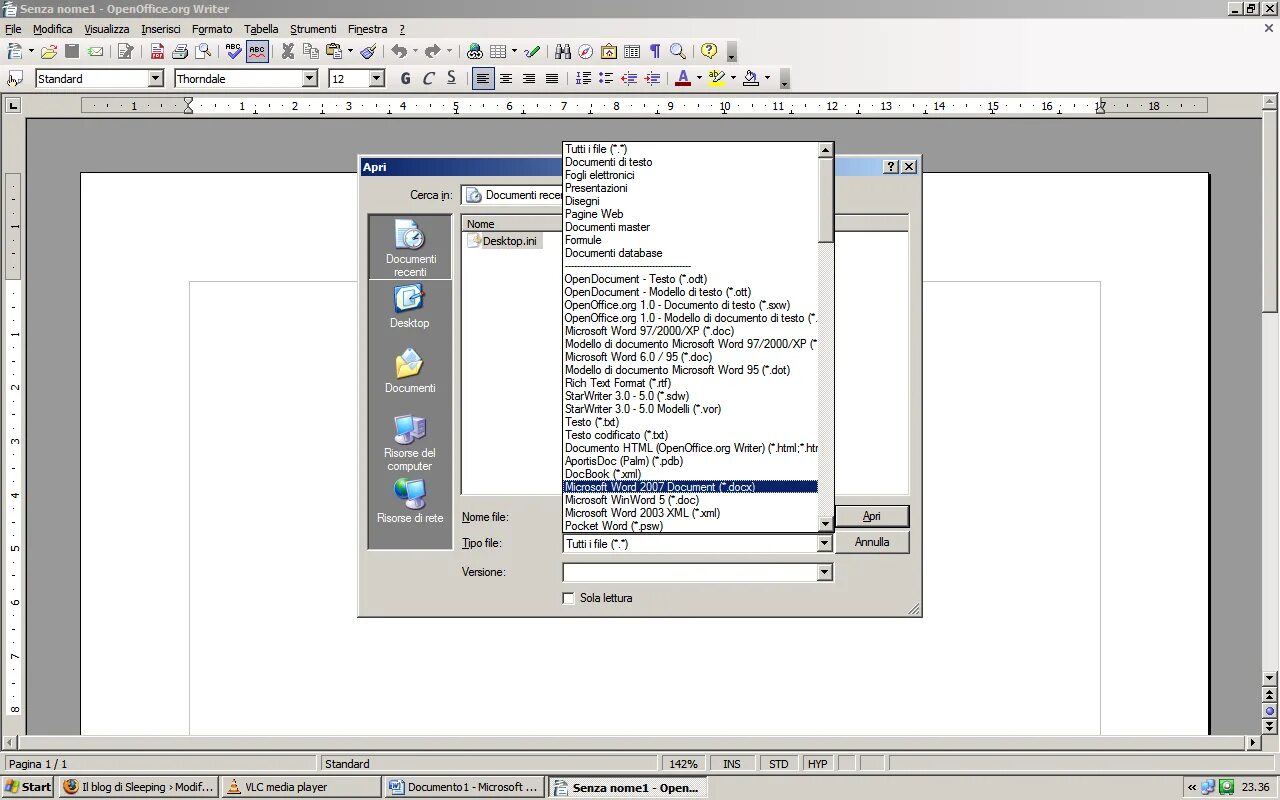Toggle Bold G formatting
The image size is (1280, 800).
[405, 78]
